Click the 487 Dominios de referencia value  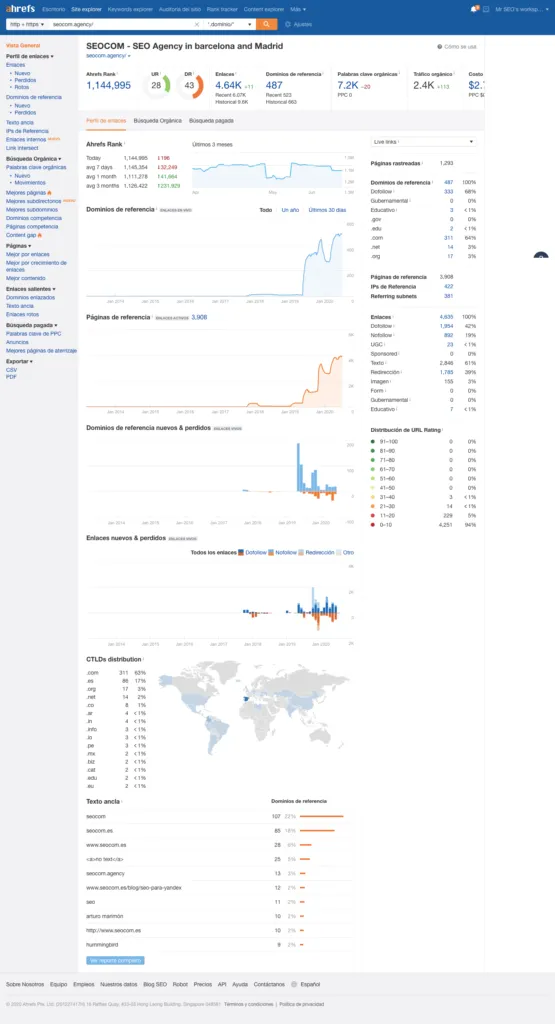274,86
